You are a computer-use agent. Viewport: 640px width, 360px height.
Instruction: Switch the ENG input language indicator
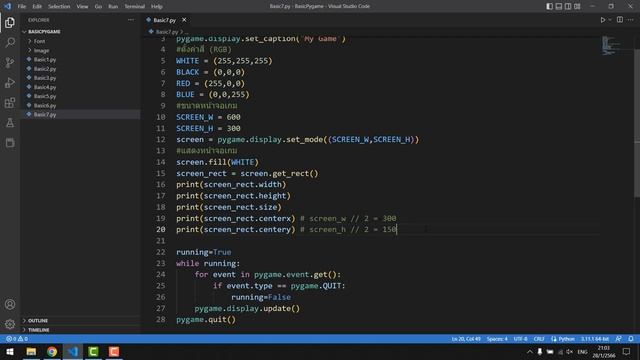coord(582,352)
